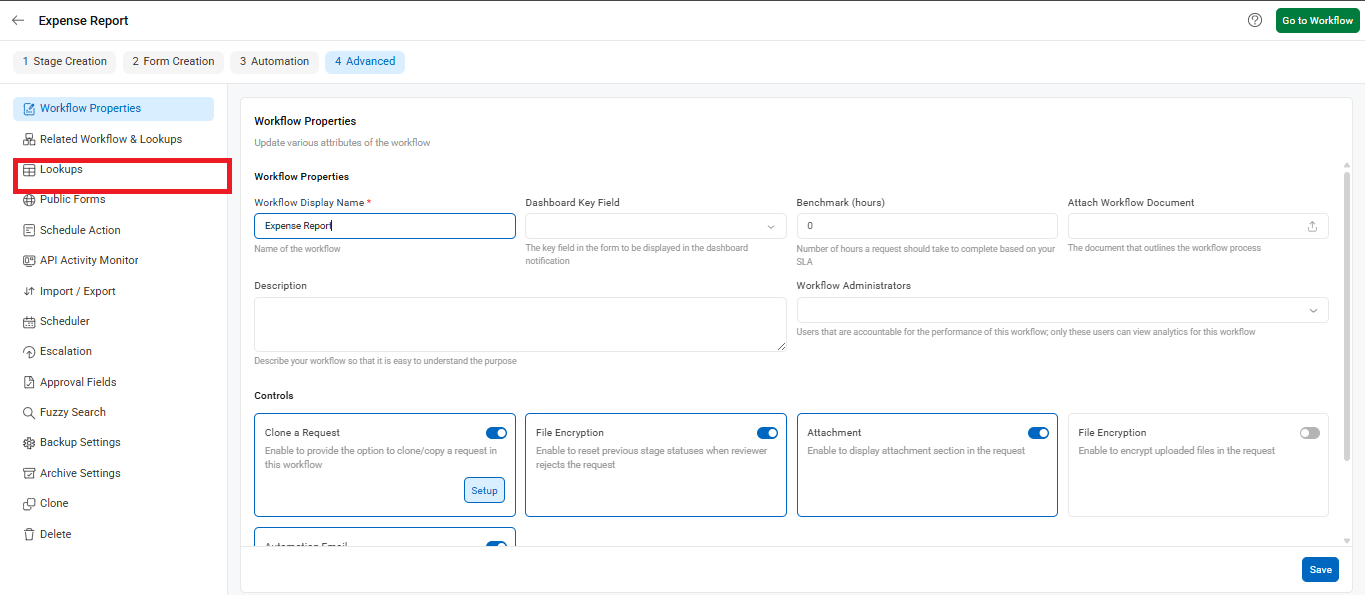Click the vertical scrollbar of the properties panel
The height and width of the screenshot is (595, 1365).
[x=1346, y=317]
